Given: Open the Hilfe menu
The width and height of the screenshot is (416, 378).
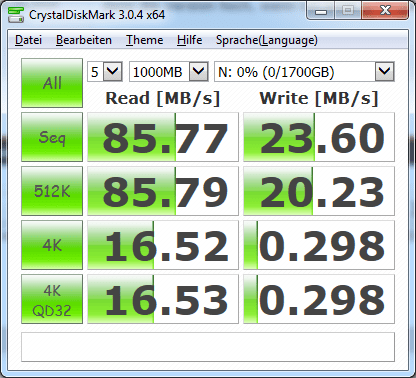Looking at the screenshot, I should [x=189, y=40].
